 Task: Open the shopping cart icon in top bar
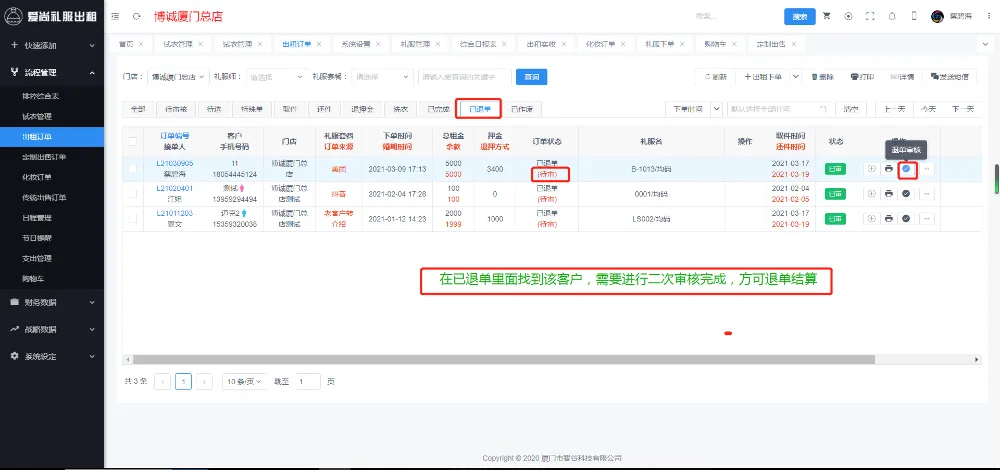(827, 17)
